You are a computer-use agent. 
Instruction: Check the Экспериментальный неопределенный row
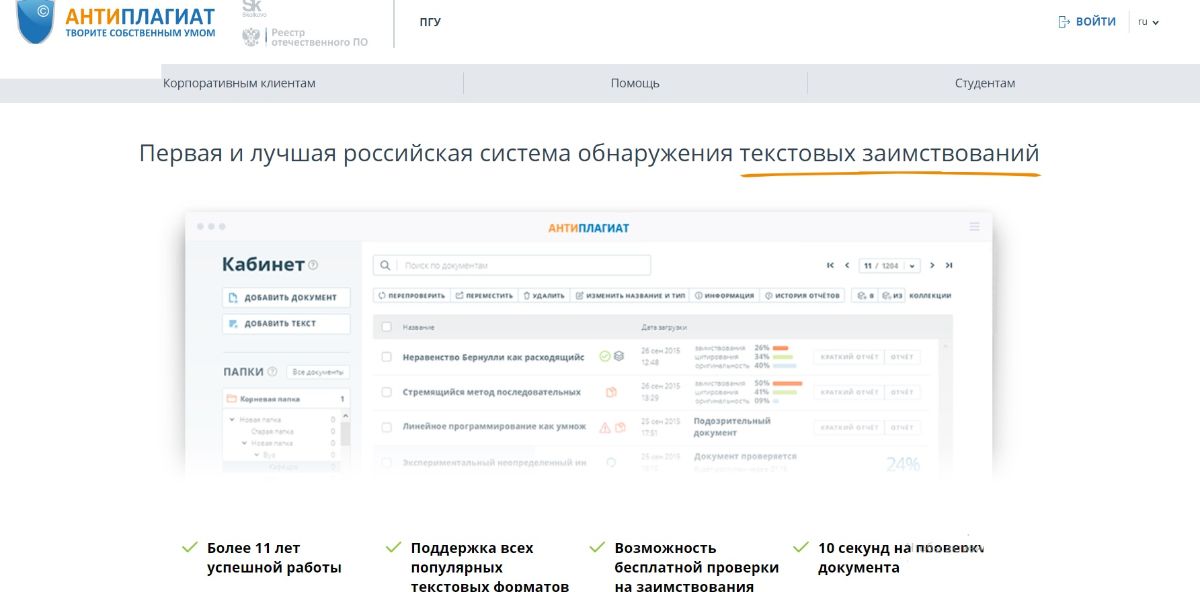(386, 462)
